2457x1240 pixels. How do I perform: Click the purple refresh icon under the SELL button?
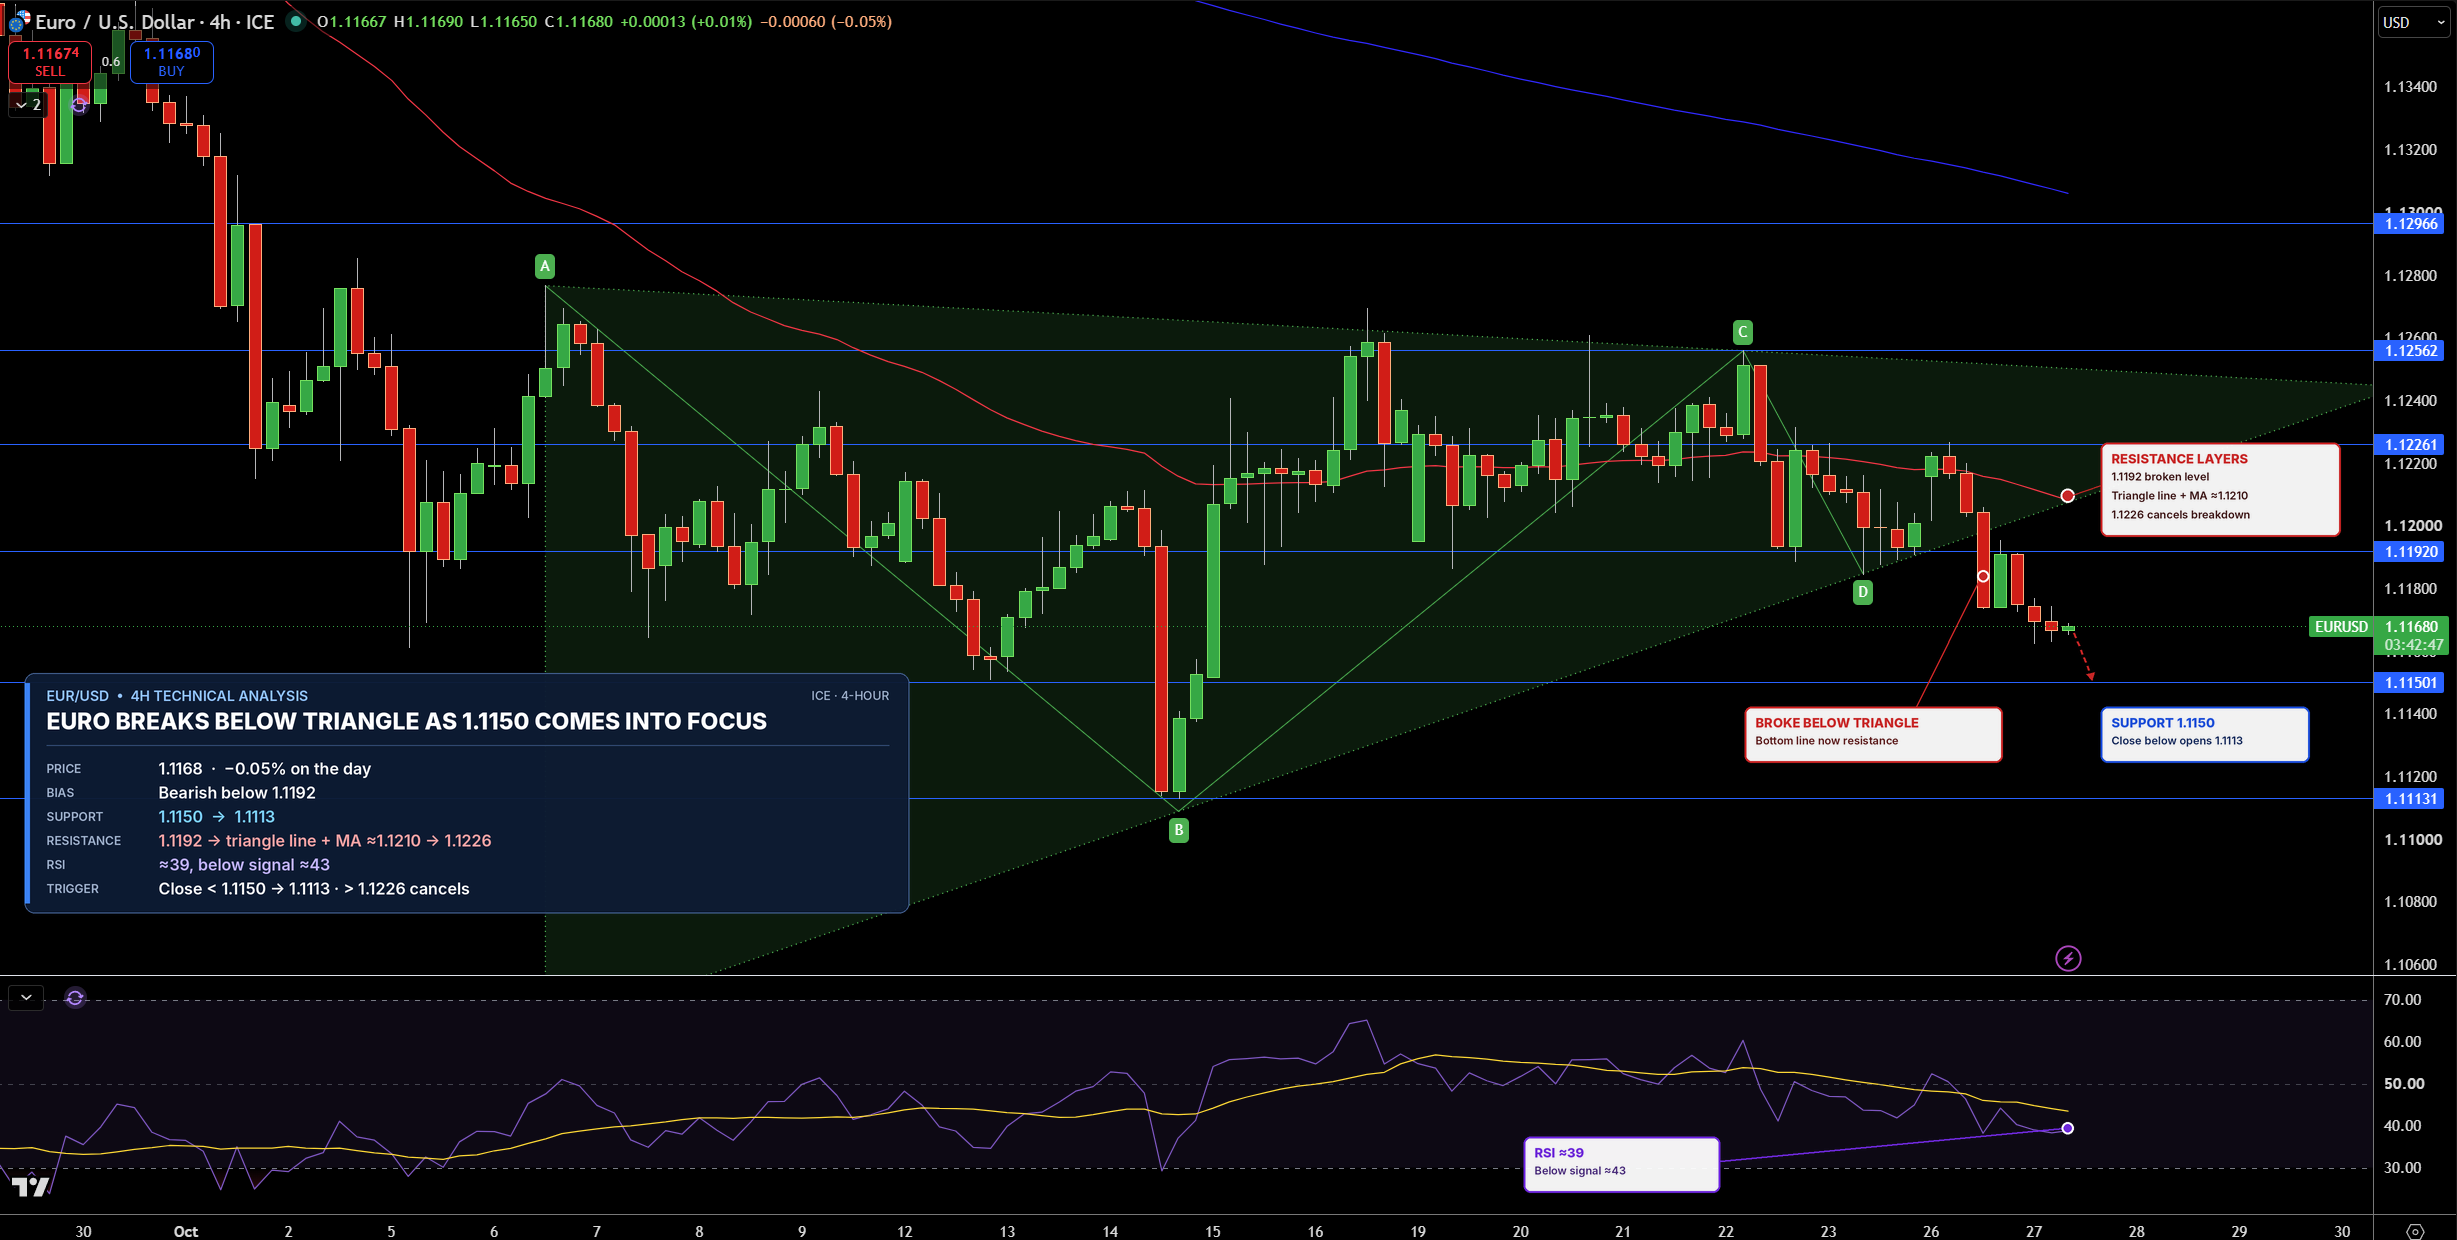click(x=79, y=104)
